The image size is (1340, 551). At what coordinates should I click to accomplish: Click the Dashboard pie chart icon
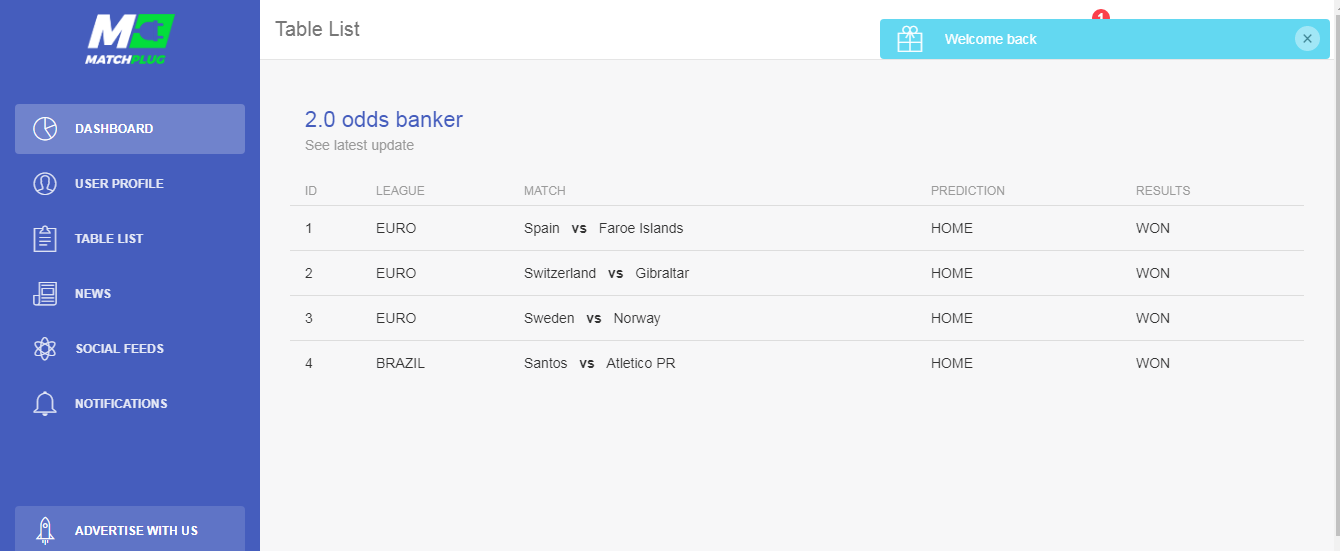[x=45, y=129]
